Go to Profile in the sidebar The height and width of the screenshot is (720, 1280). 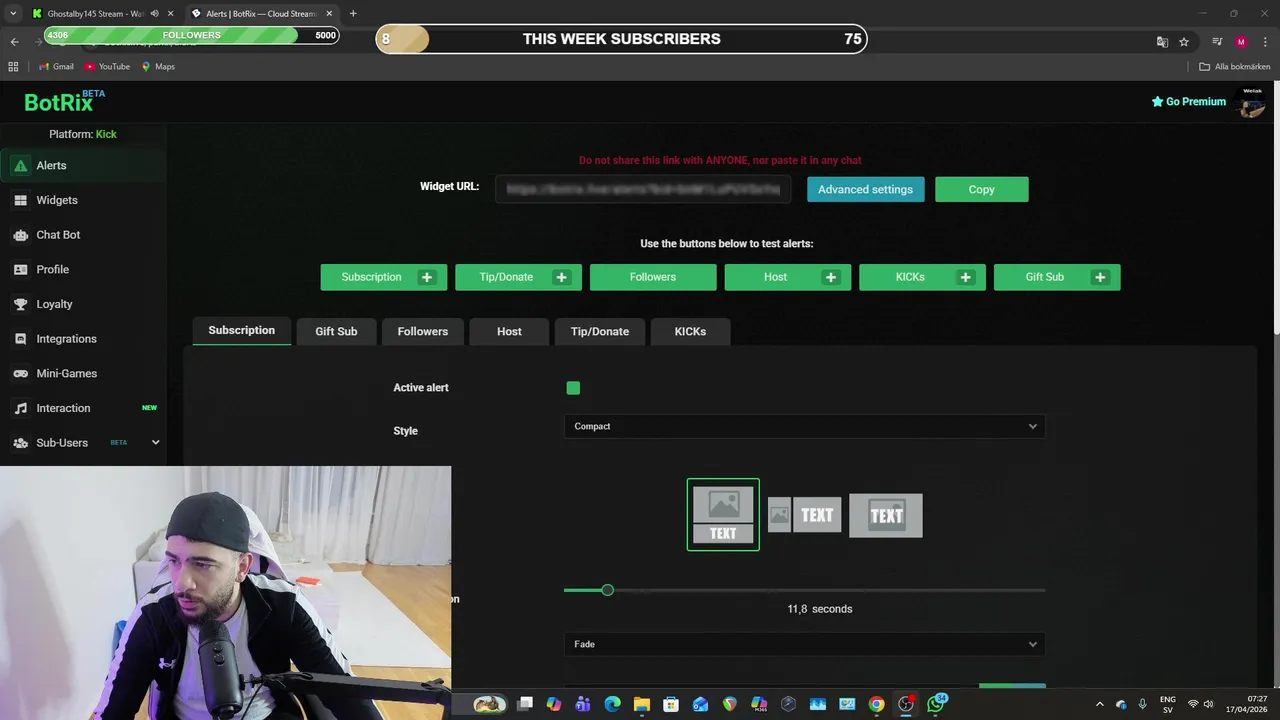pos(82,270)
